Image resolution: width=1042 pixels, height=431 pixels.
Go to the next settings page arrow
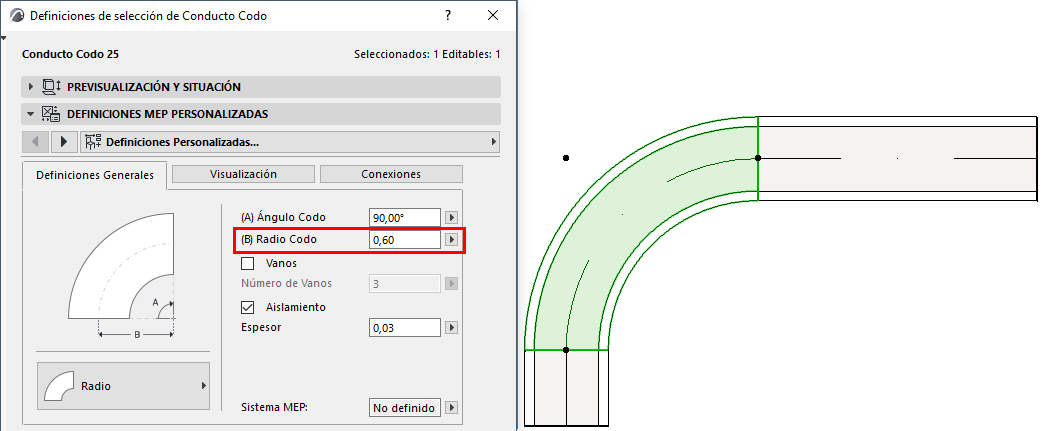coord(64,141)
